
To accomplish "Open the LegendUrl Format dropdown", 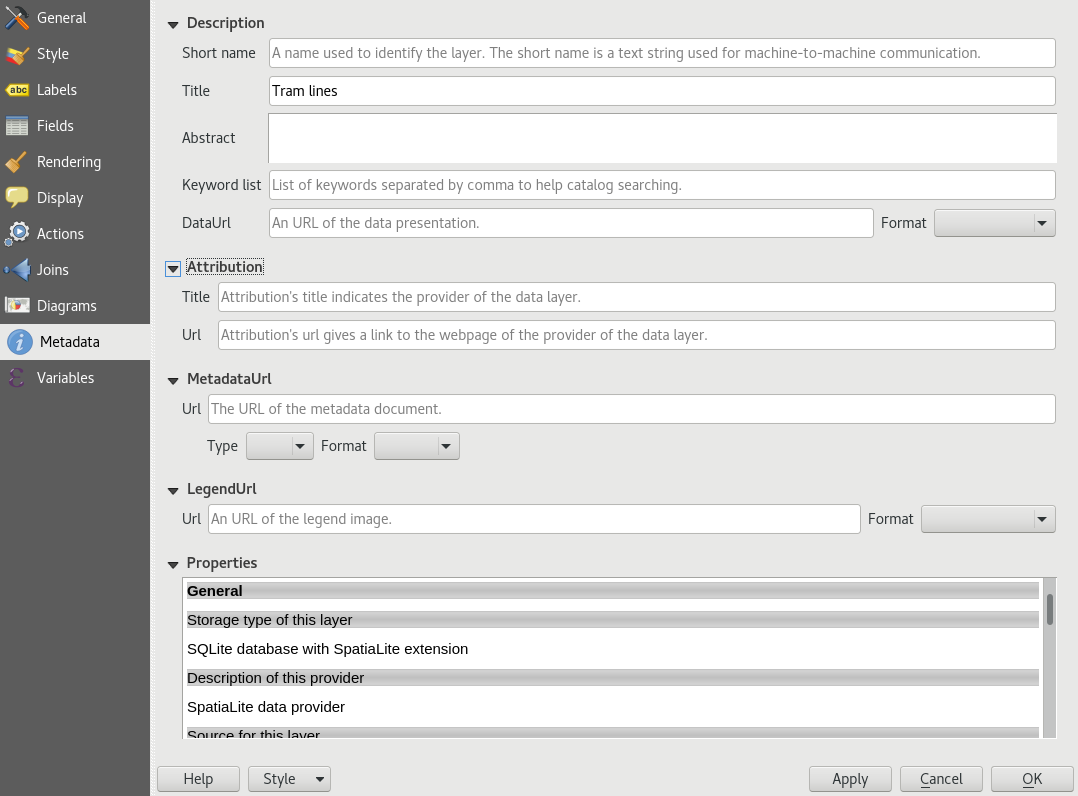I will click(988, 519).
